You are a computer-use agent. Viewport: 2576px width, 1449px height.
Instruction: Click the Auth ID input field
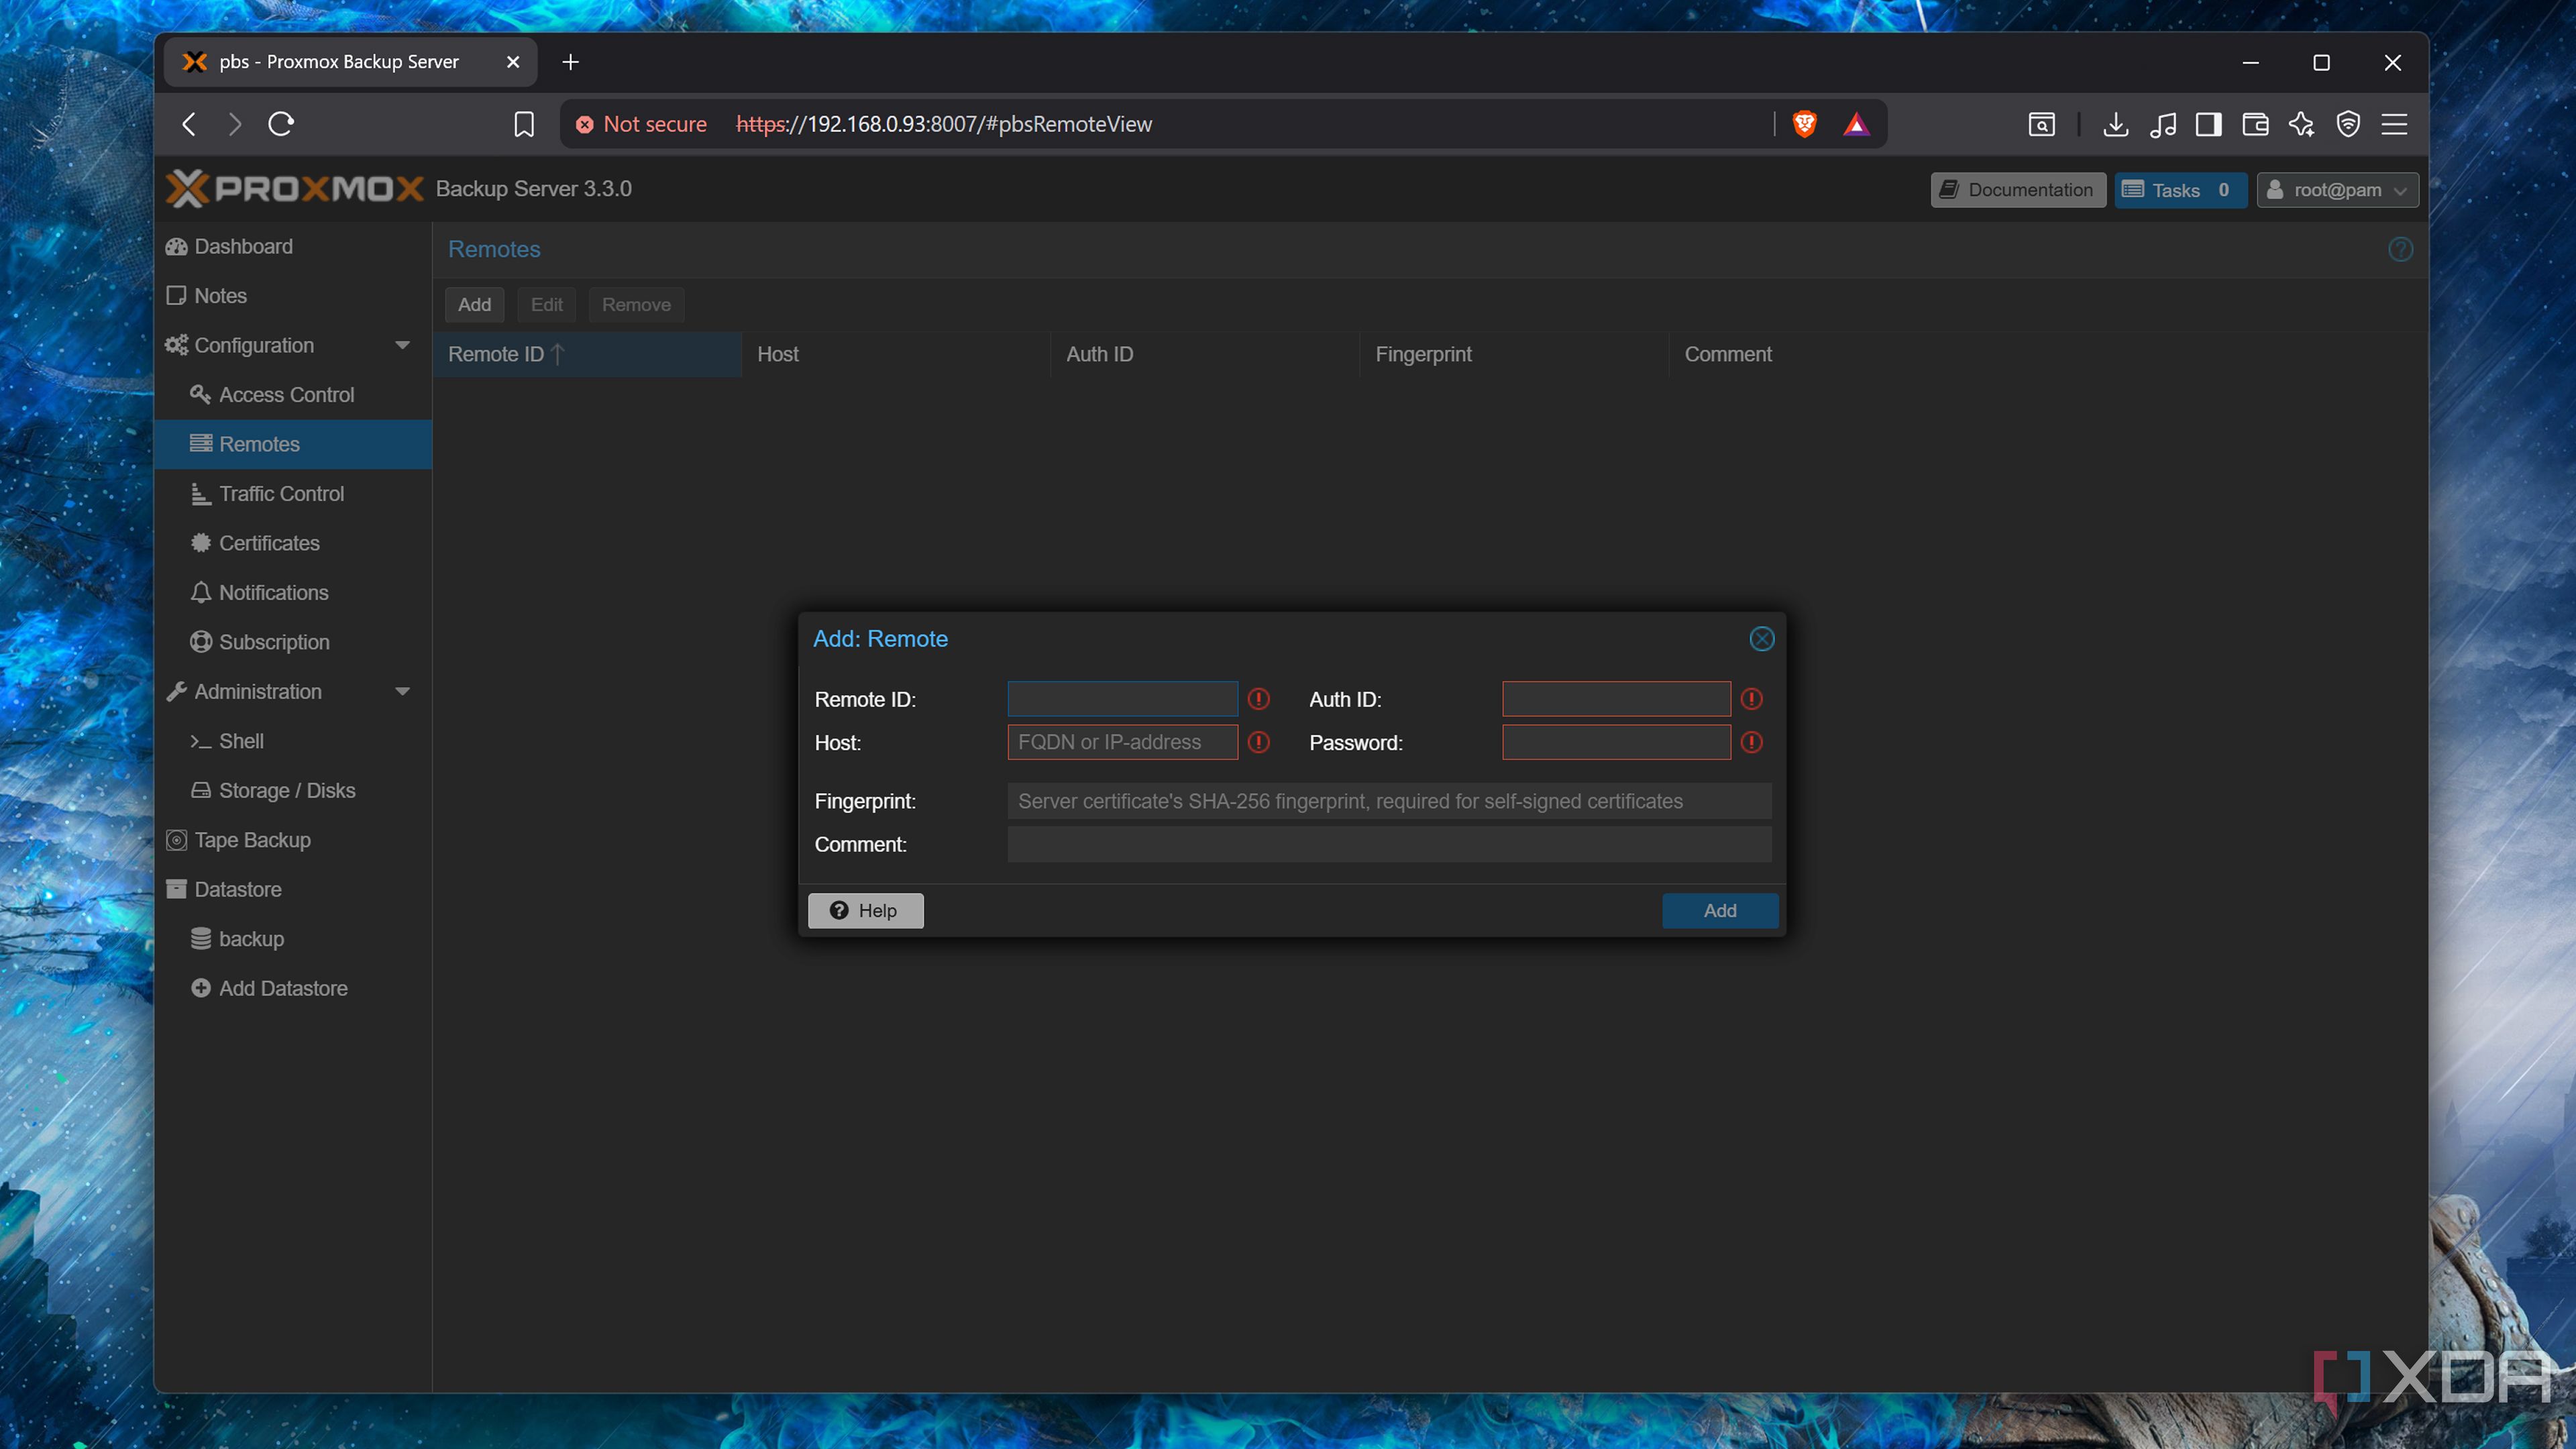click(1616, 699)
